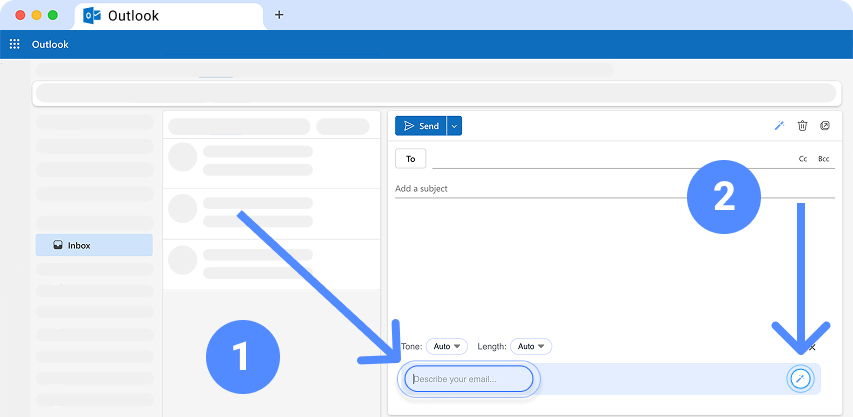
Task: Select the Outlook browser tab
Action: pyautogui.click(x=169, y=16)
